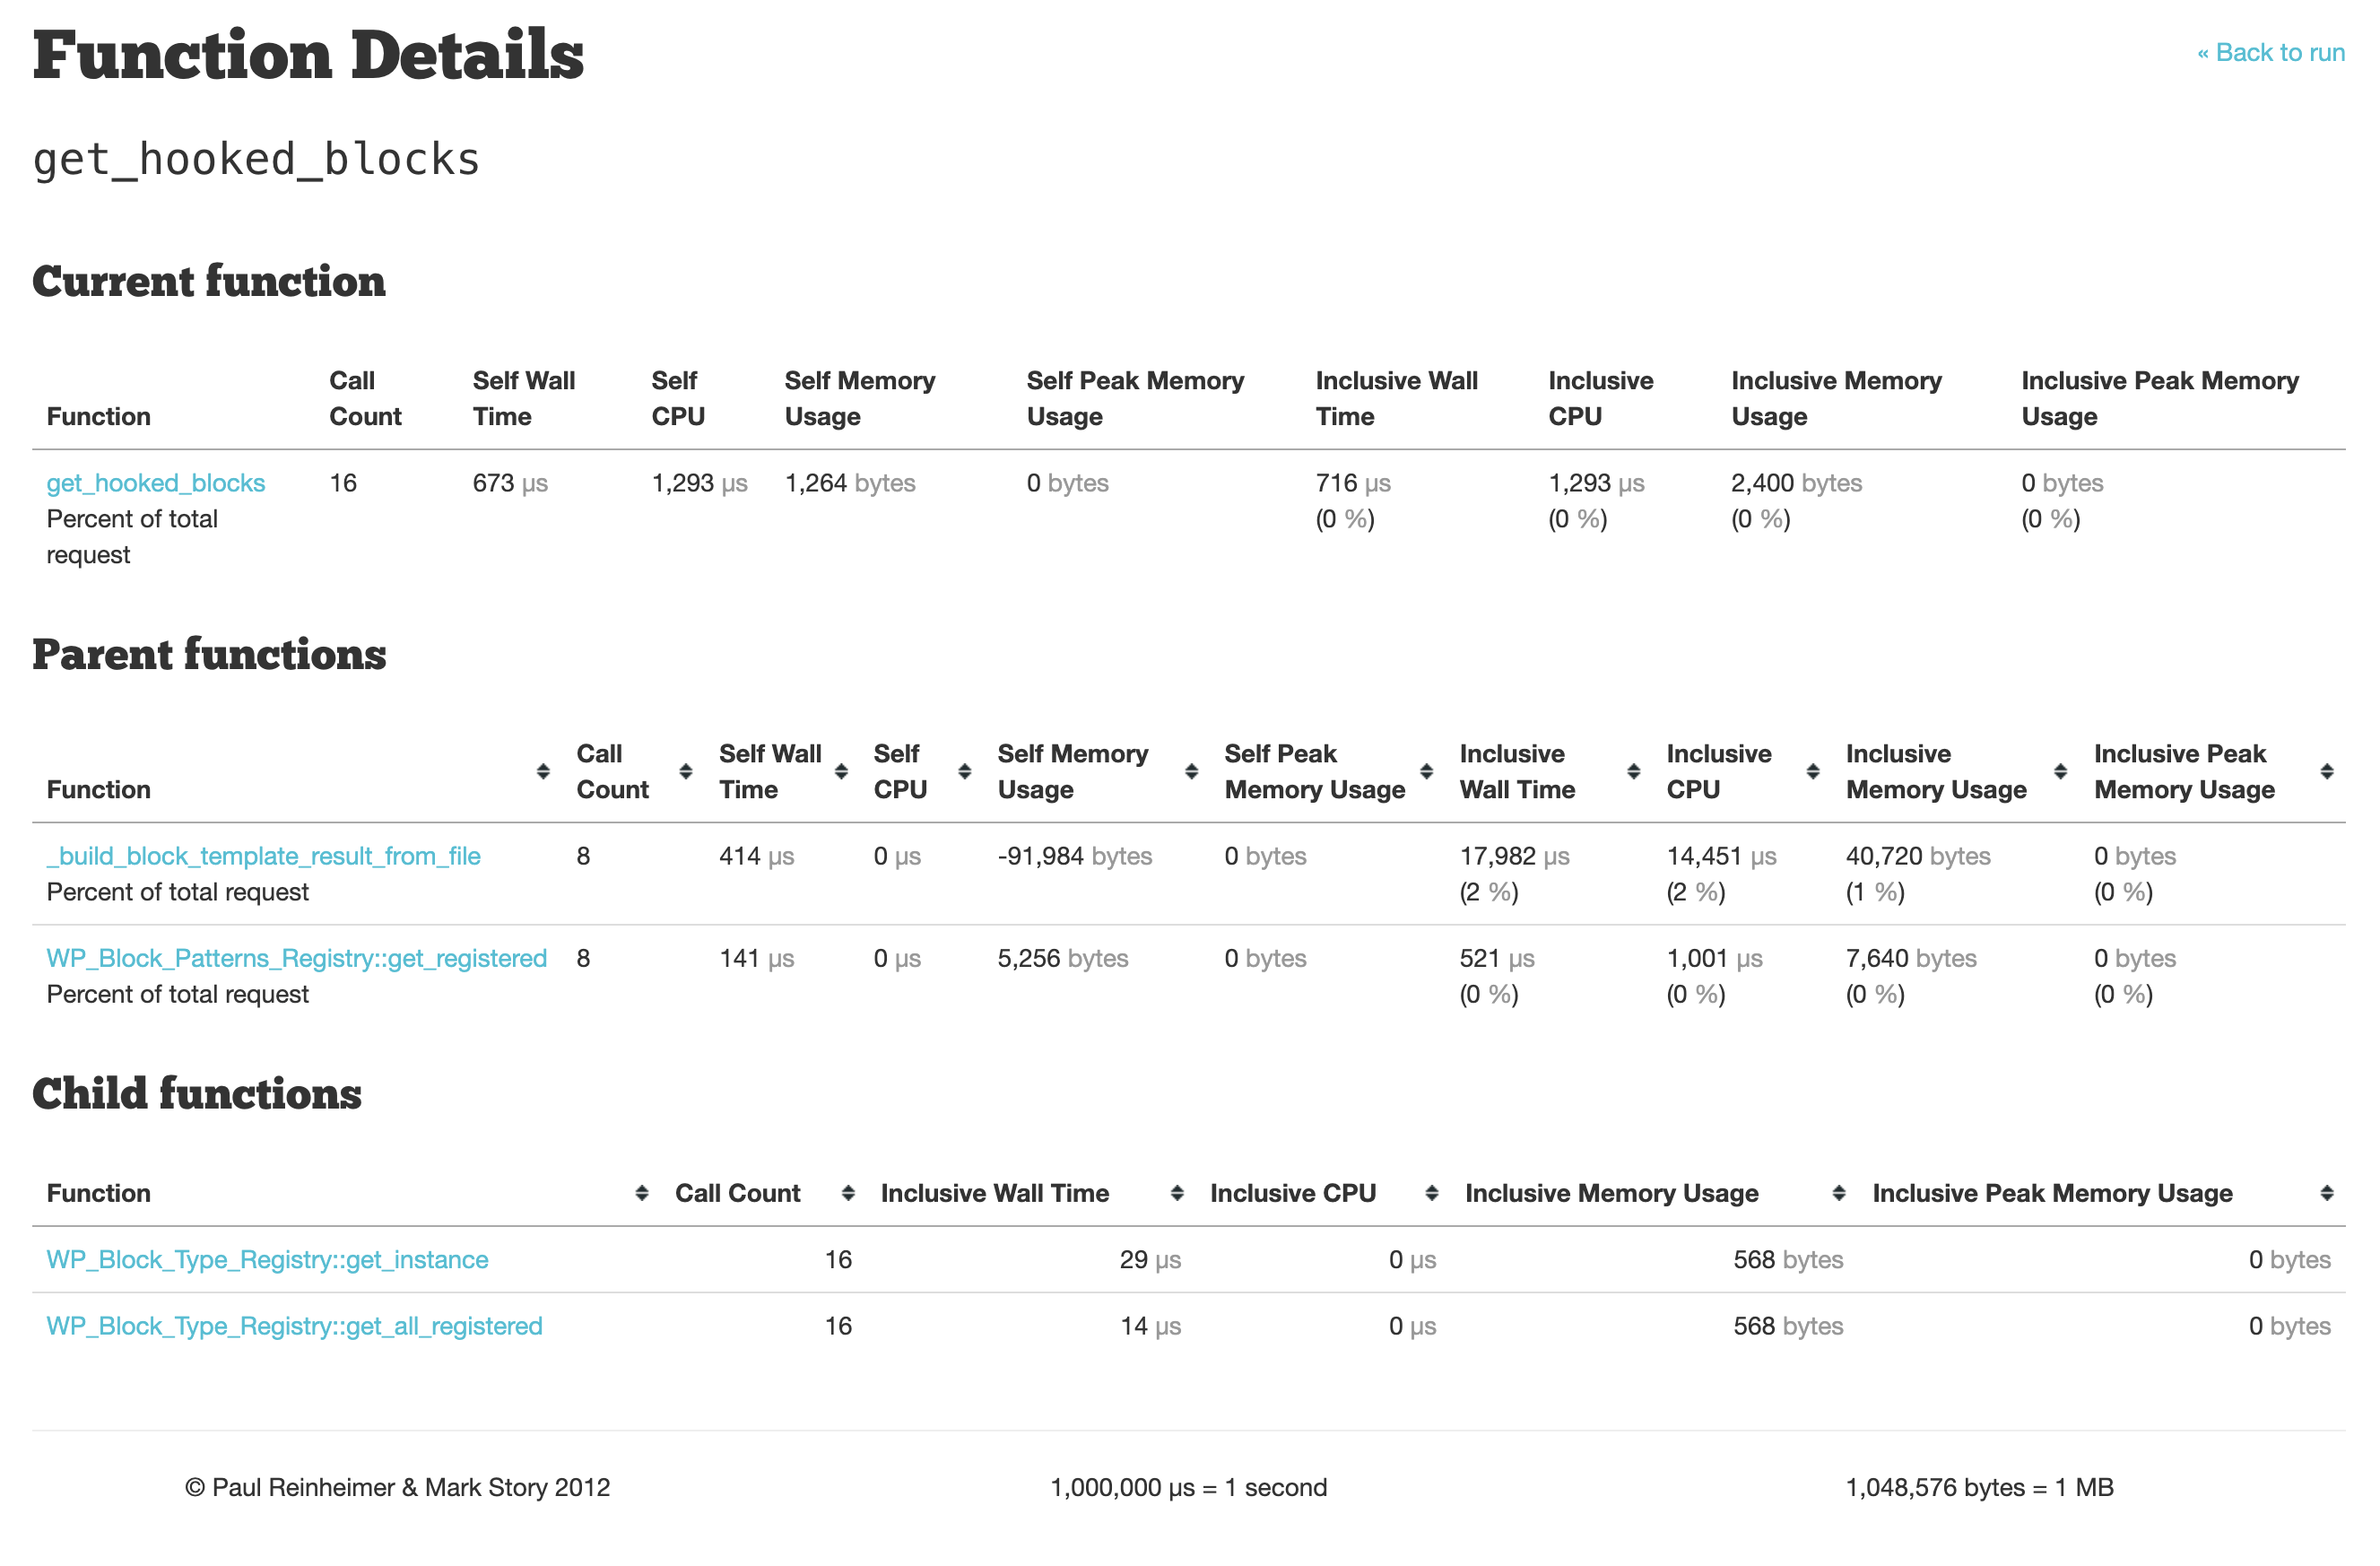Open WP_Block_Type_Registry::get_instance child function
The image size is (2380, 1566).
click(267, 1259)
